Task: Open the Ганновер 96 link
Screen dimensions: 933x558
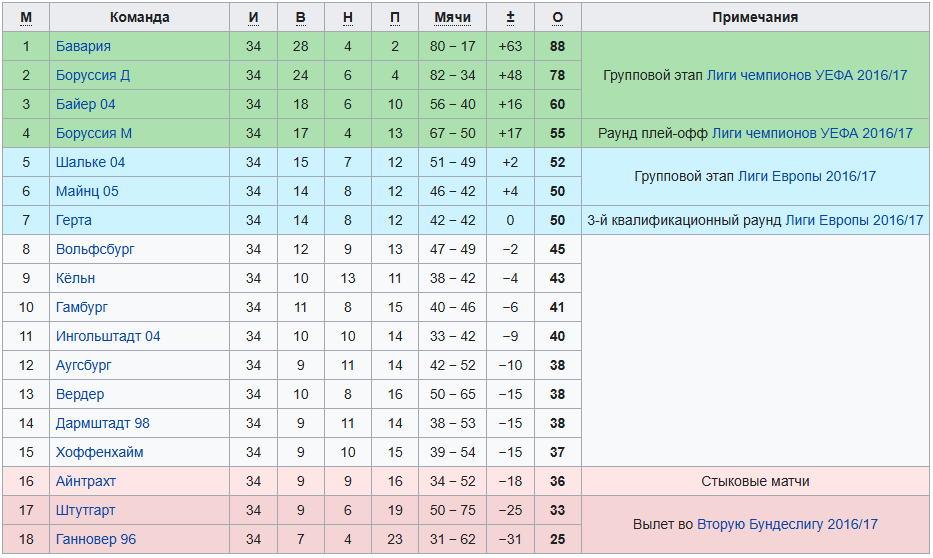Action: coord(96,539)
